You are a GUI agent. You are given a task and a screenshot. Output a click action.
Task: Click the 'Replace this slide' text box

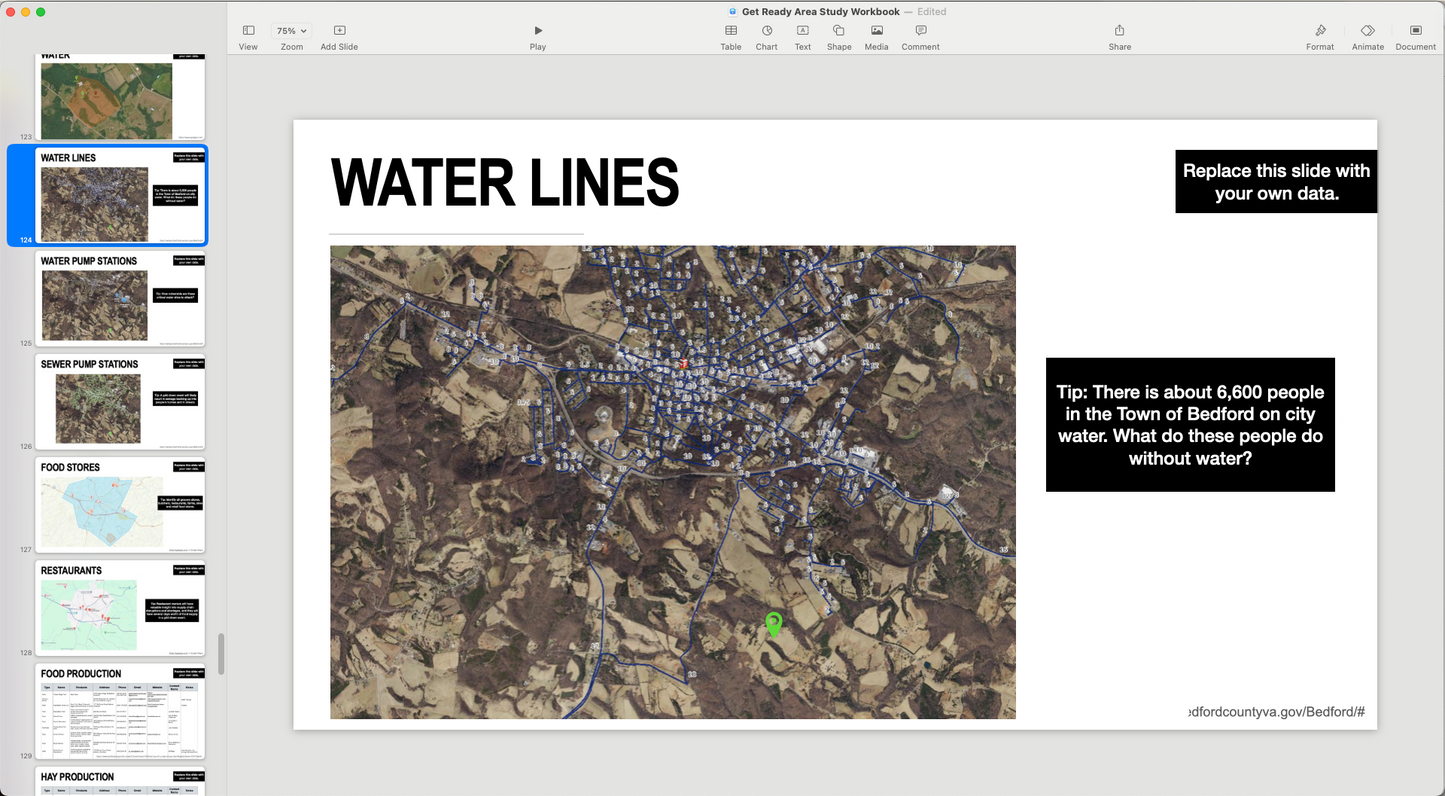pos(1276,182)
